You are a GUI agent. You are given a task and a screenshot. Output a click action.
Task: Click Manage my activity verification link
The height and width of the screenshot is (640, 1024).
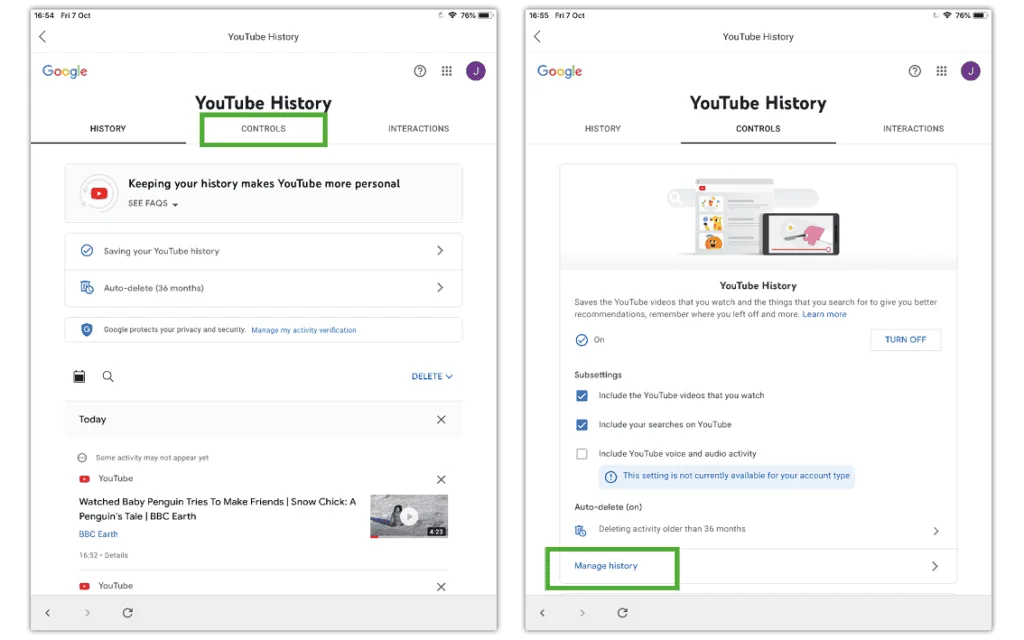(x=304, y=330)
